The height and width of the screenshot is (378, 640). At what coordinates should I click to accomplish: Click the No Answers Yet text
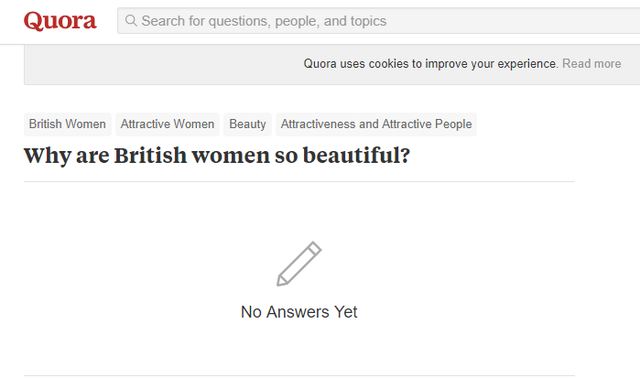[x=299, y=312]
